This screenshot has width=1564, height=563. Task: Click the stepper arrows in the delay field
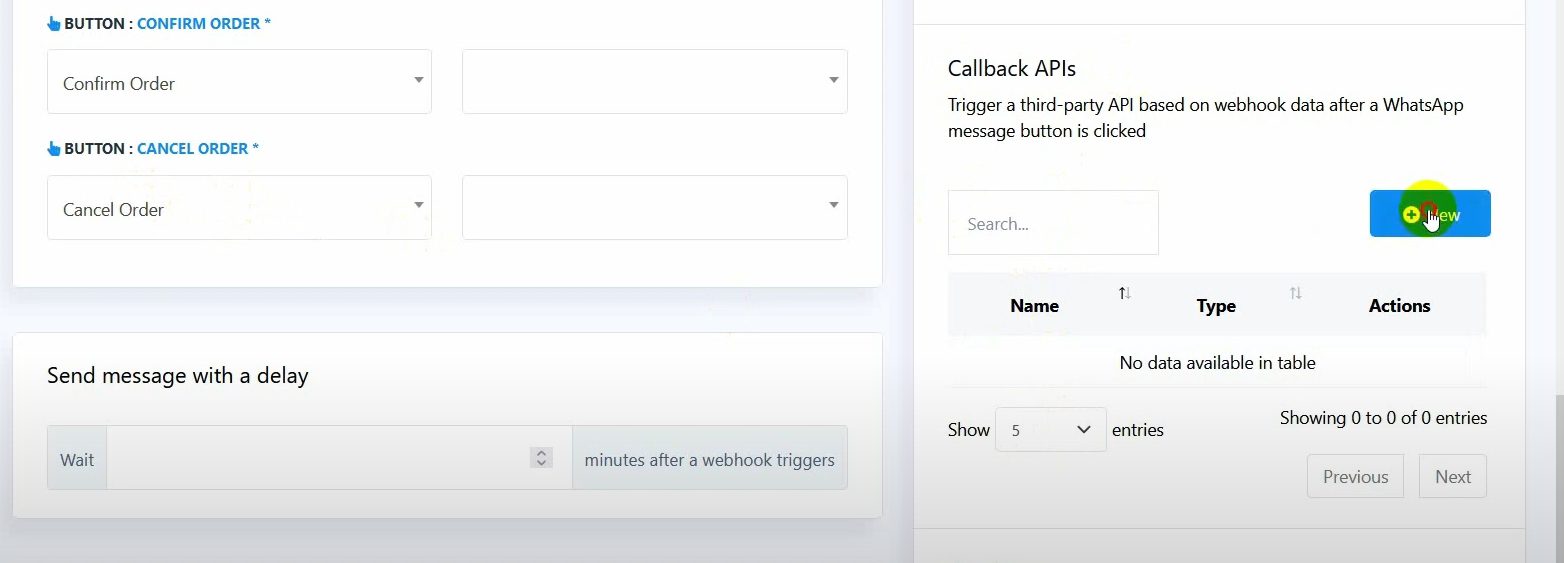(x=541, y=458)
